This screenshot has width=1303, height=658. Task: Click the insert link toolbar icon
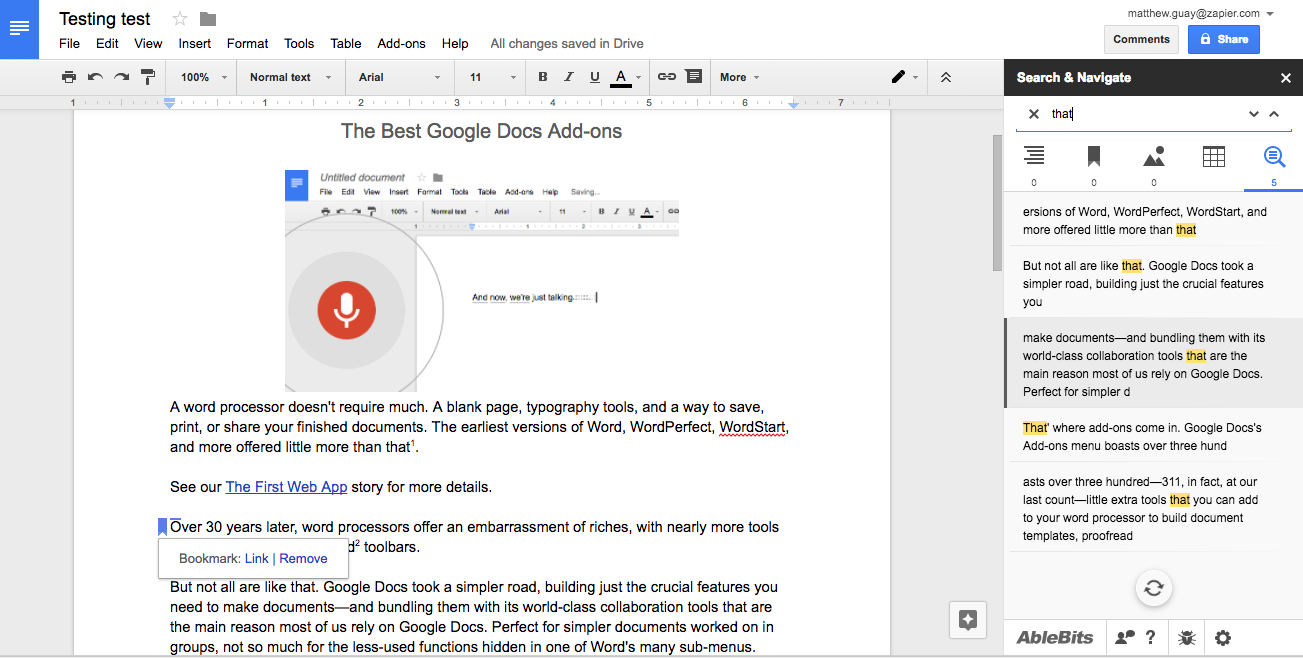pyautogui.click(x=666, y=77)
